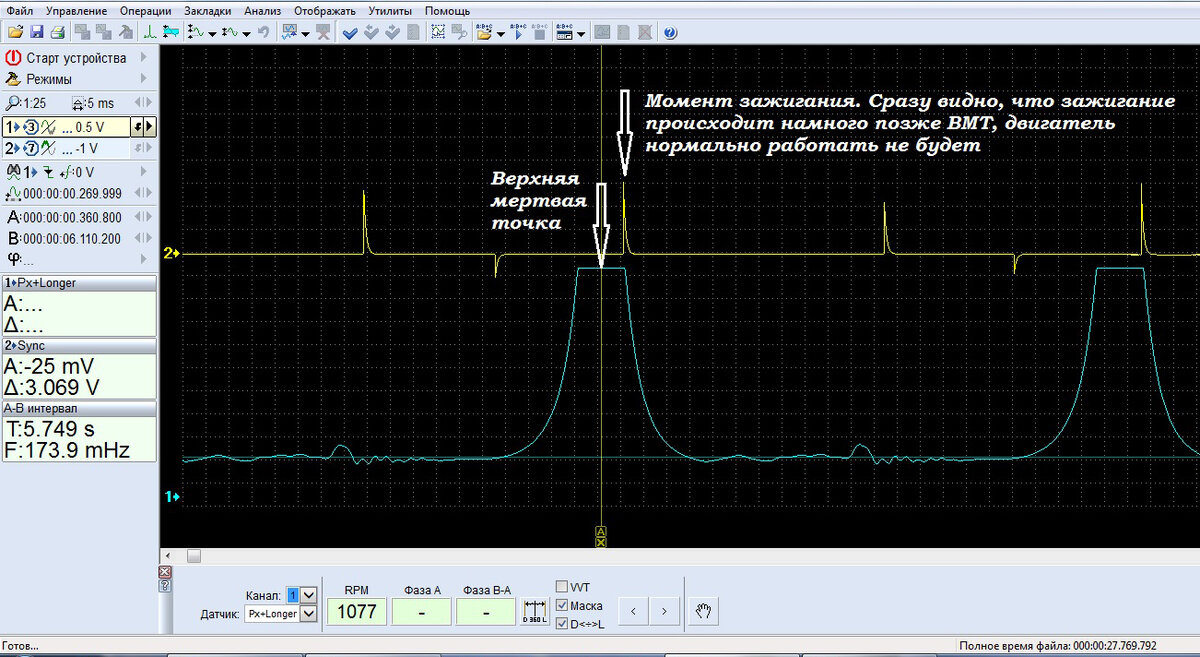Toggle the D<÷>L checkbox
Screen dimensions: 1200x657
click(x=562, y=623)
